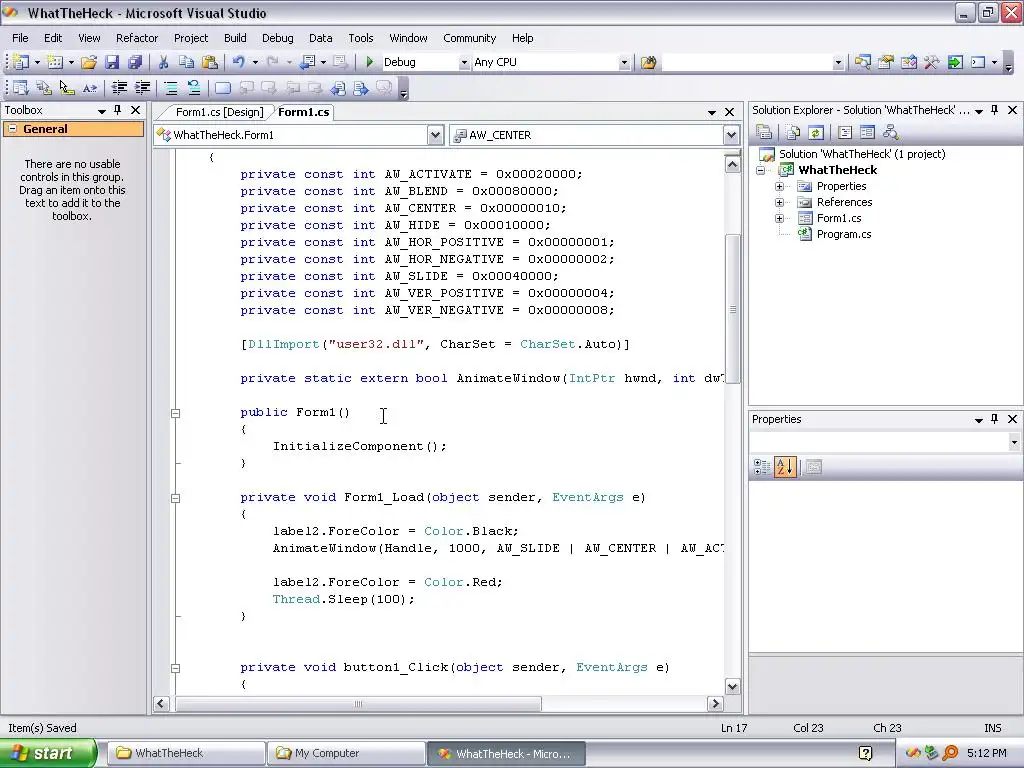Open the Tools menu
This screenshot has height=768, width=1024.
pyautogui.click(x=360, y=38)
